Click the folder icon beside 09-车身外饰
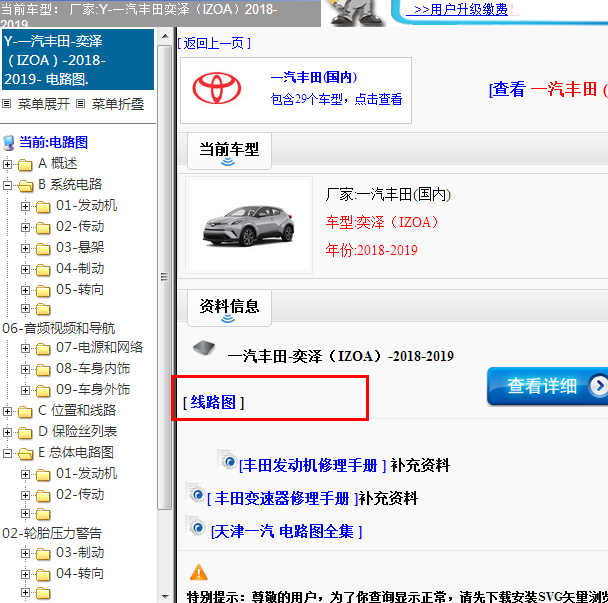This screenshot has height=603, width=608. click(43, 391)
